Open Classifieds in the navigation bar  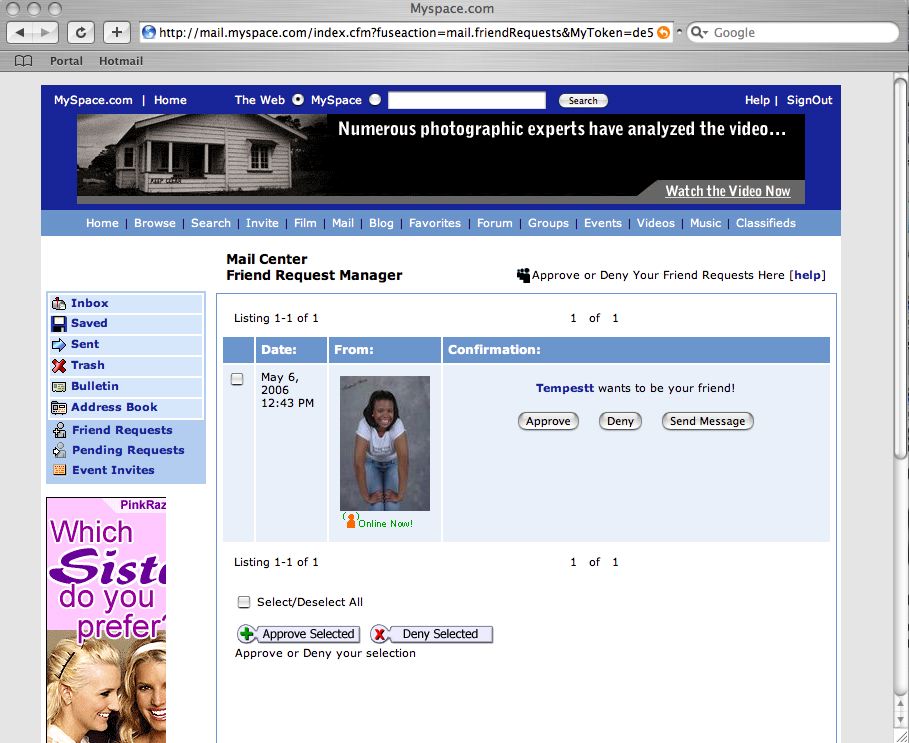(766, 223)
